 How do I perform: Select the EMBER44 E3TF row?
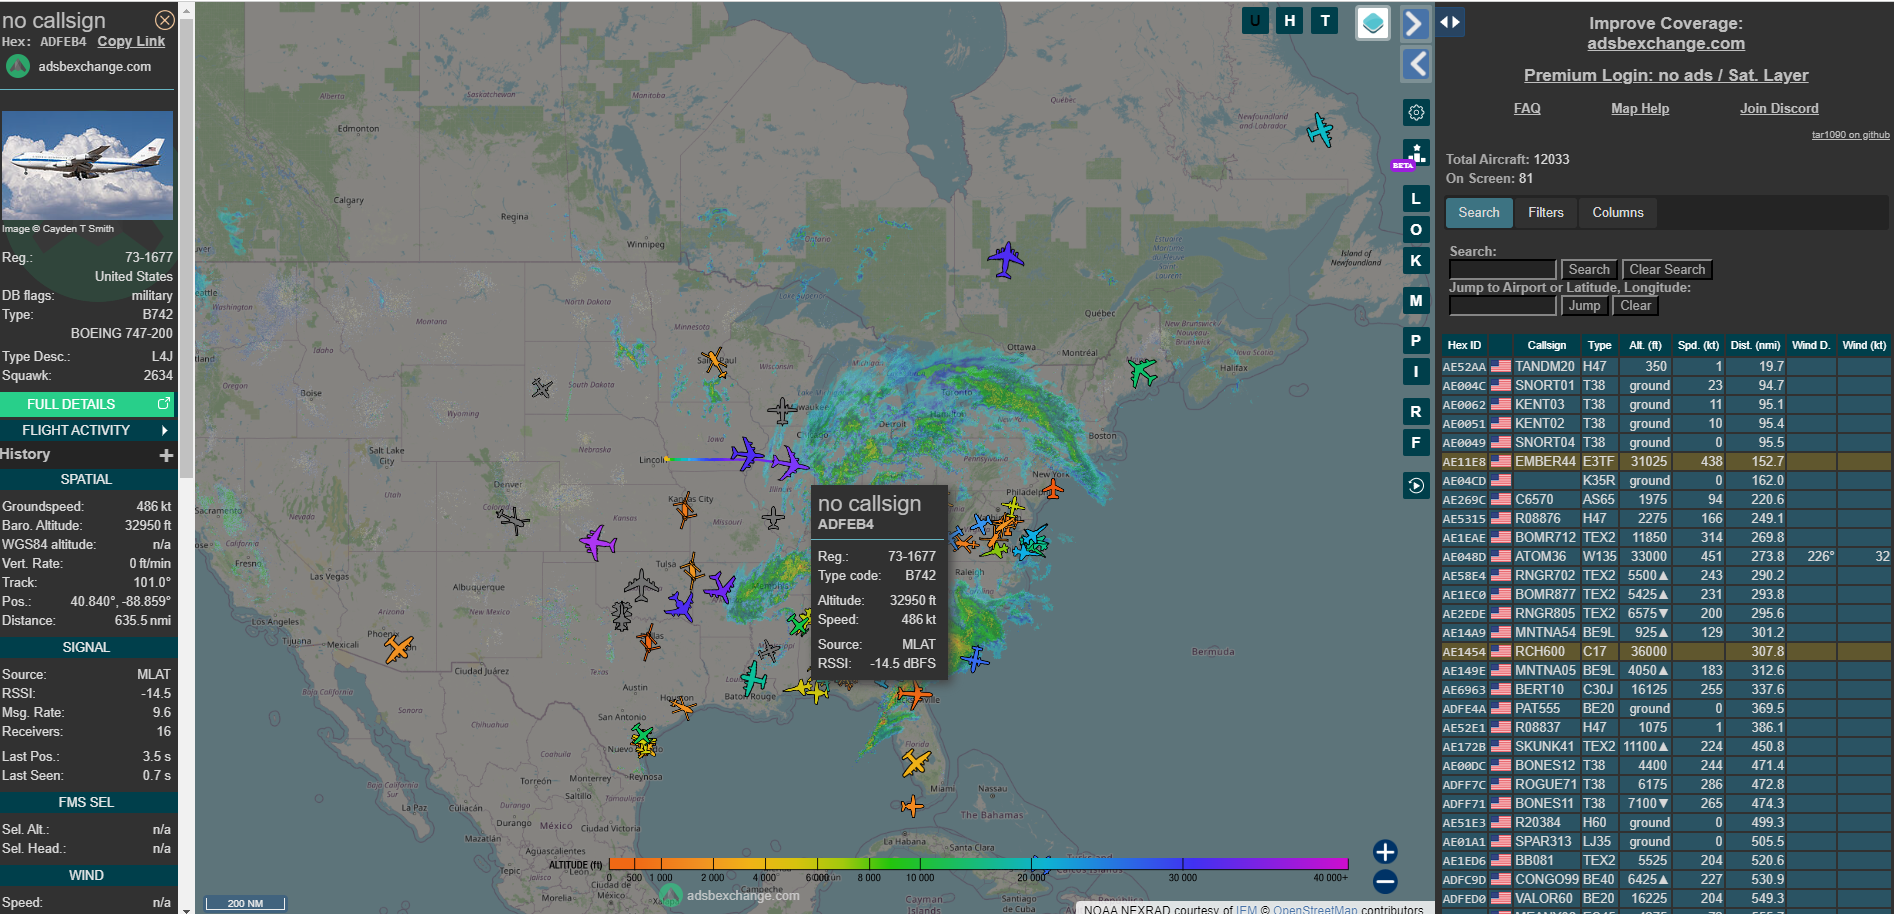pyautogui.click(x=1666, y=461)
